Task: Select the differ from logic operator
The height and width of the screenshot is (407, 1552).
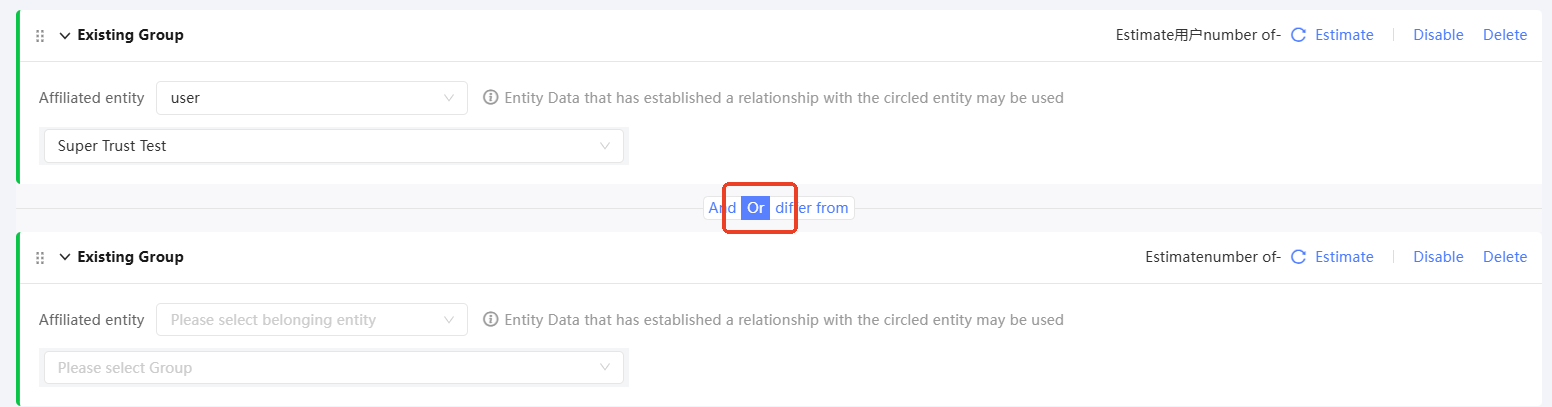Action: (811, 208)
